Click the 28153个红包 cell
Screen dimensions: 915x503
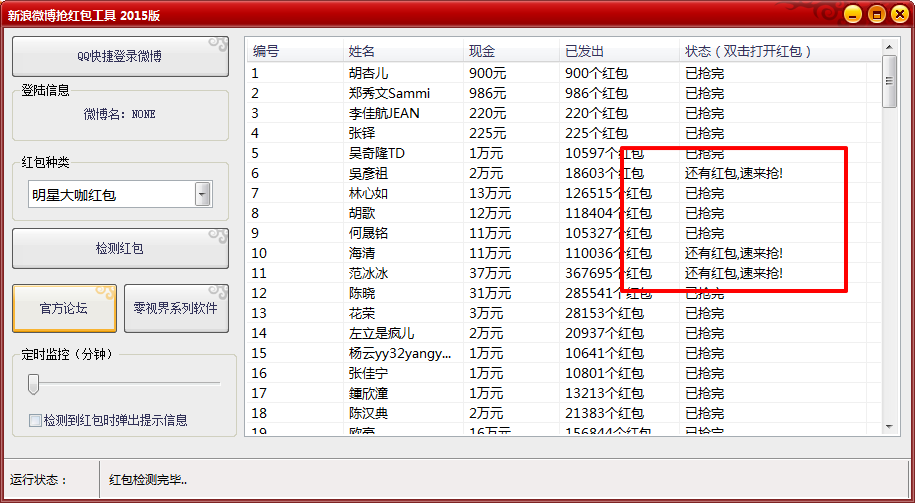pyautogui.click(x=605, y=313)
